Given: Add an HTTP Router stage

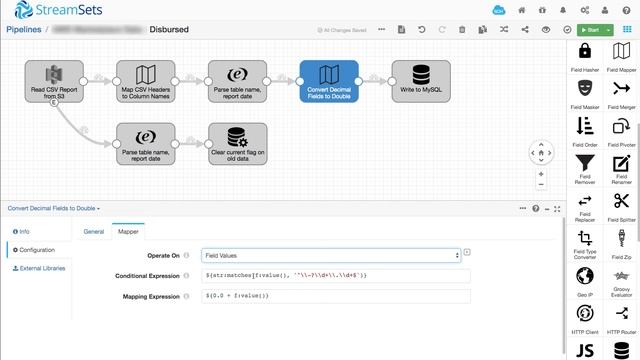Looking at the screenshot, I should [x=621, y=319].
